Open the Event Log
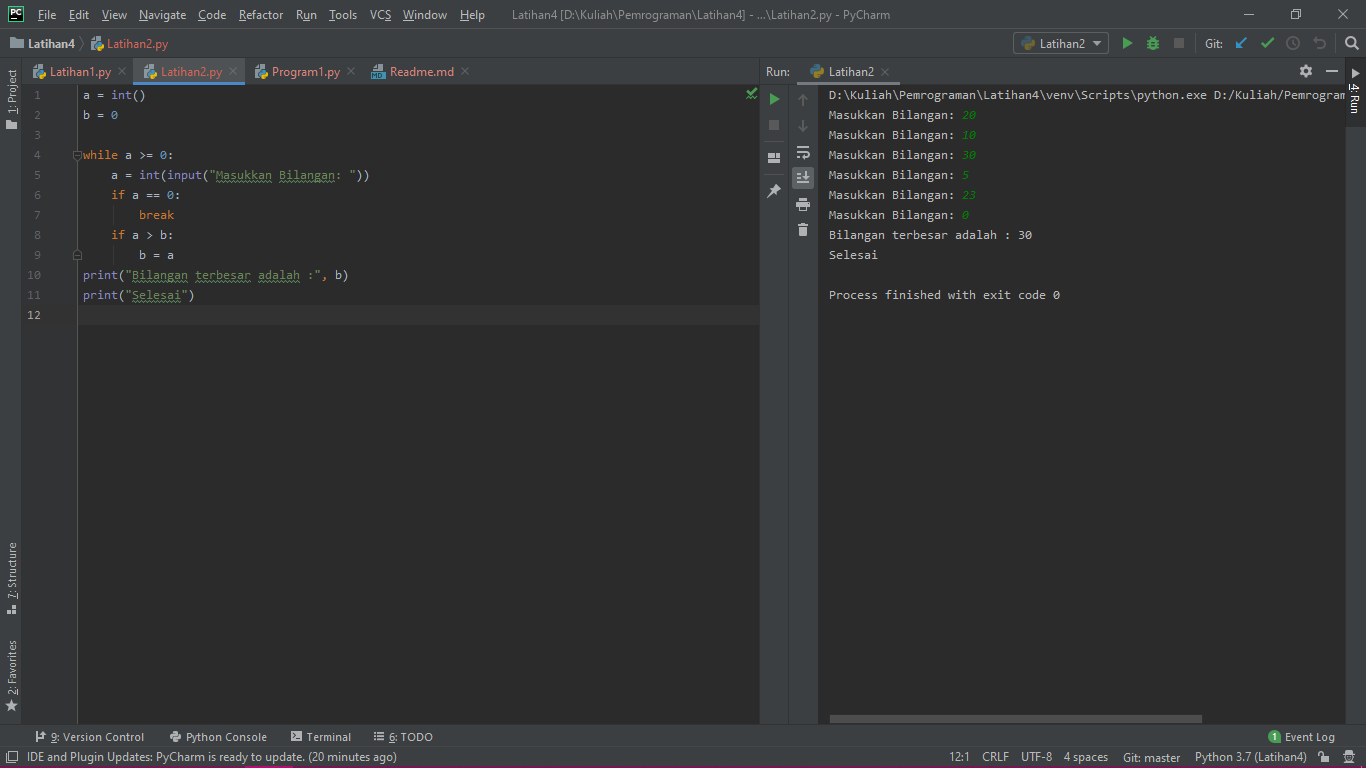This screenshot has width=1366, height=768. click(1301, 737)
